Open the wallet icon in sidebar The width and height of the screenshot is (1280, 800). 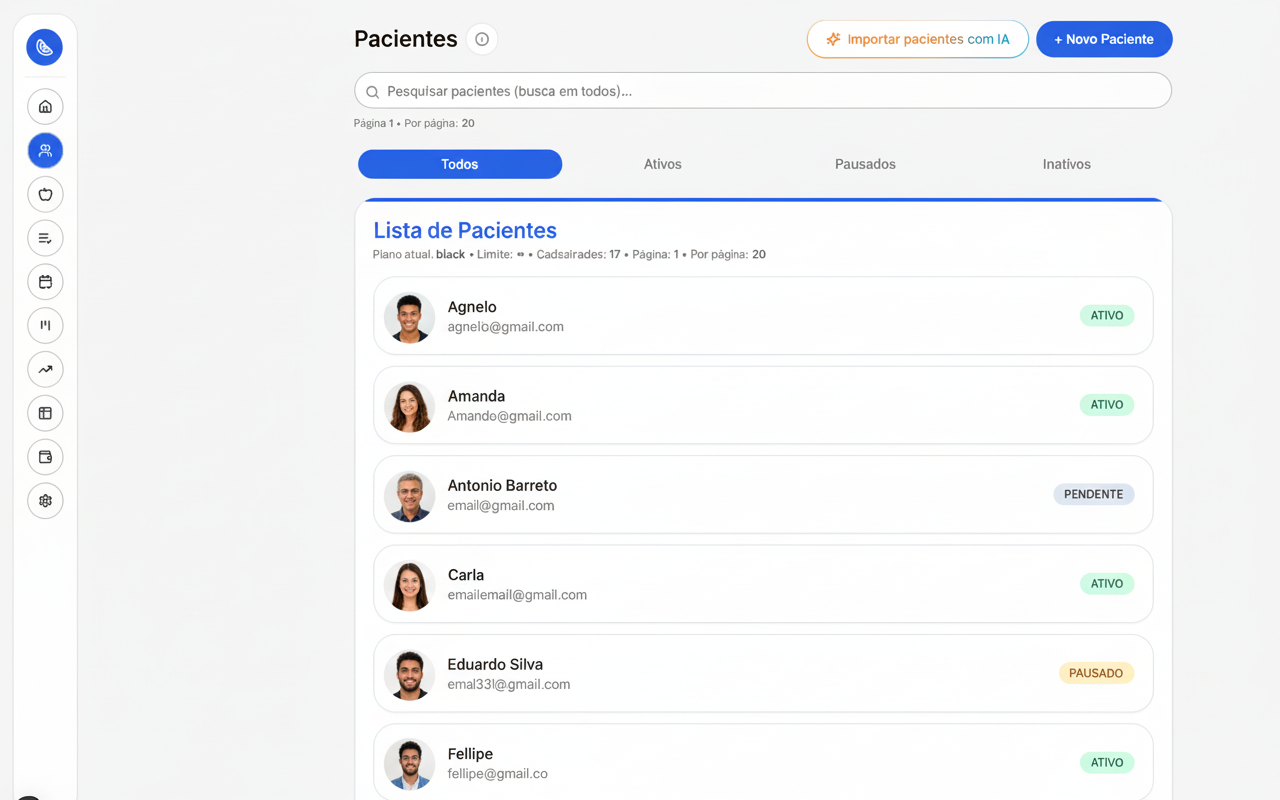[45, 457]
